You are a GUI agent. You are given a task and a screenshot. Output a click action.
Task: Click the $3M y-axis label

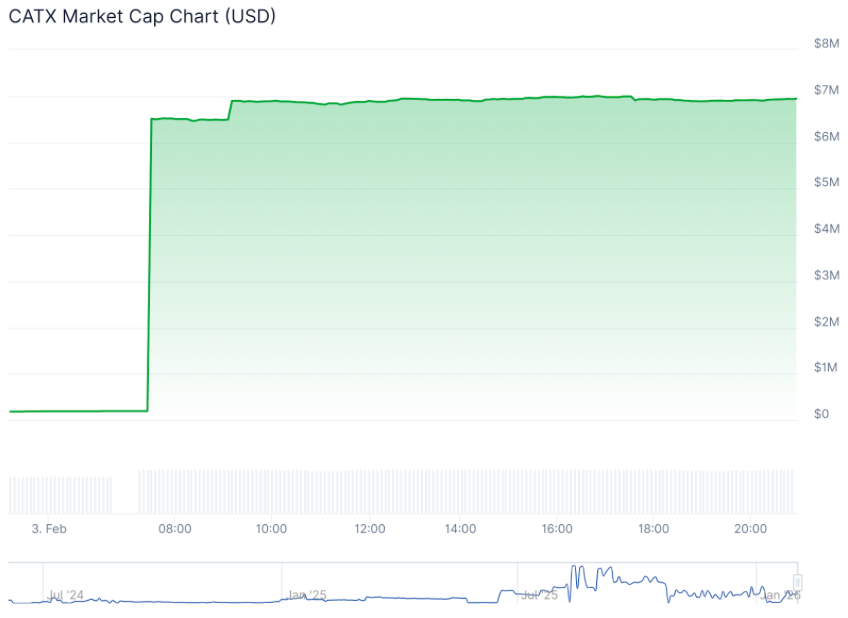tap(826, 275)
